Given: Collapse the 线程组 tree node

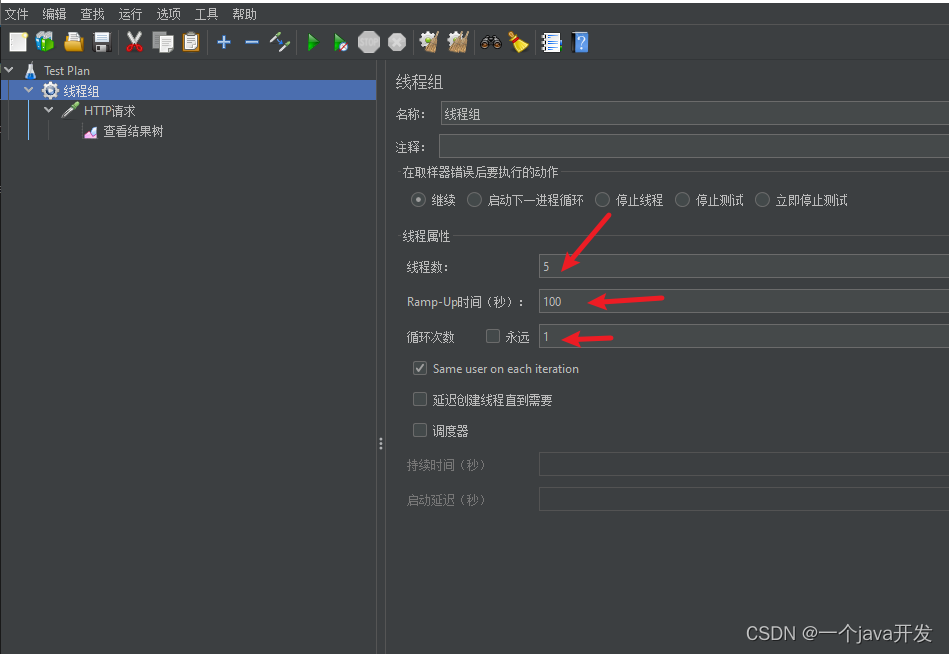Looking at the screenshot, I should click(28, 90).
